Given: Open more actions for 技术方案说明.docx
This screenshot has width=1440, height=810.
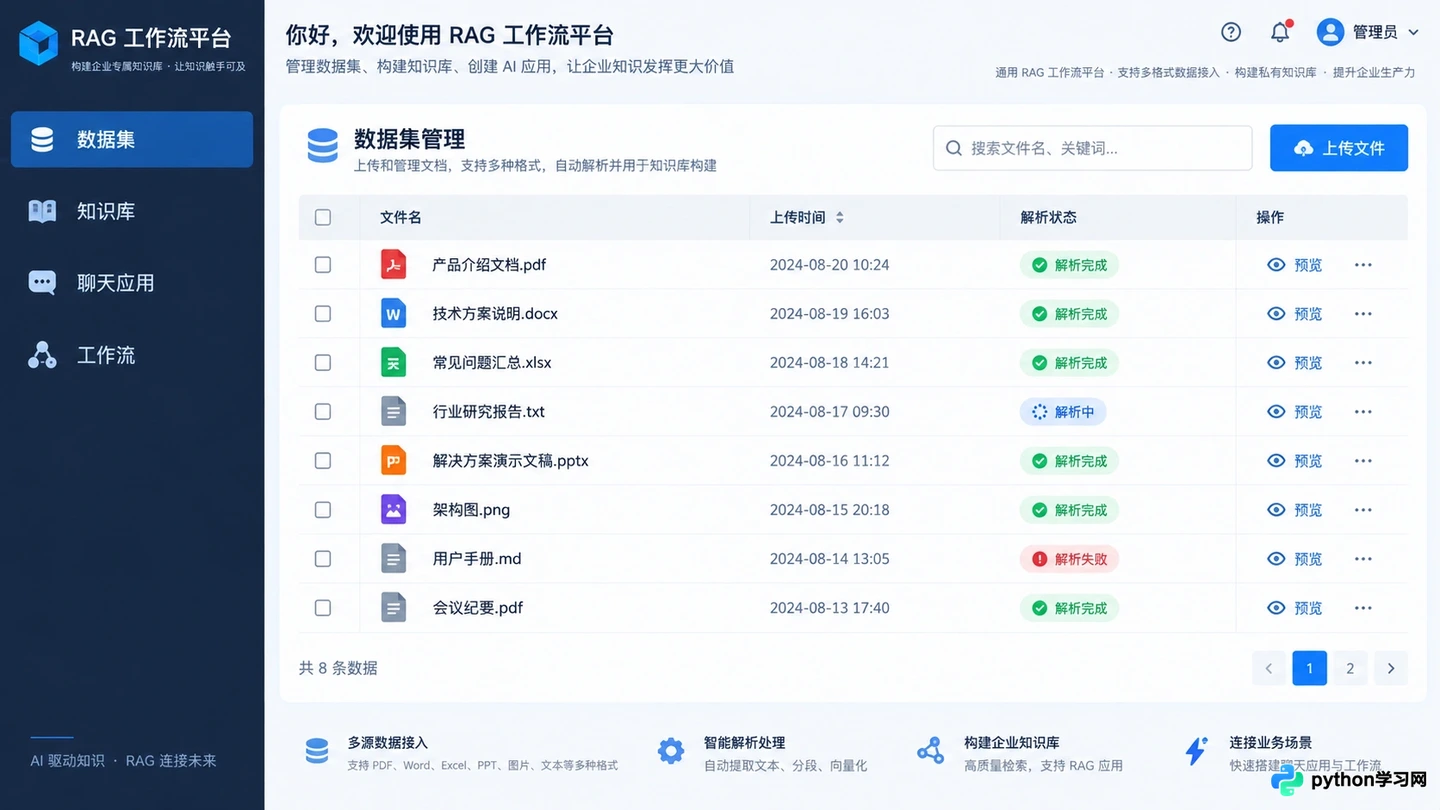Looking at the screenshot, I should click(1363, 314).
